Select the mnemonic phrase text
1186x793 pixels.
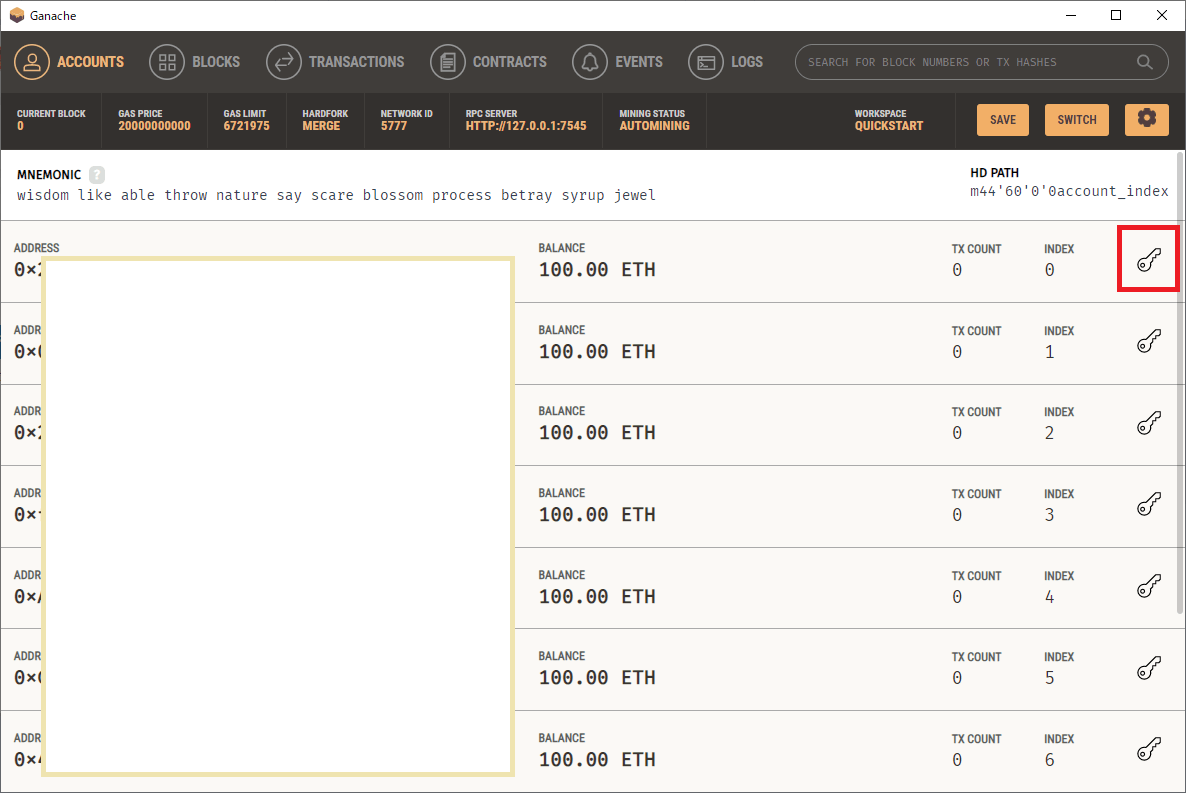coord(336,195)
